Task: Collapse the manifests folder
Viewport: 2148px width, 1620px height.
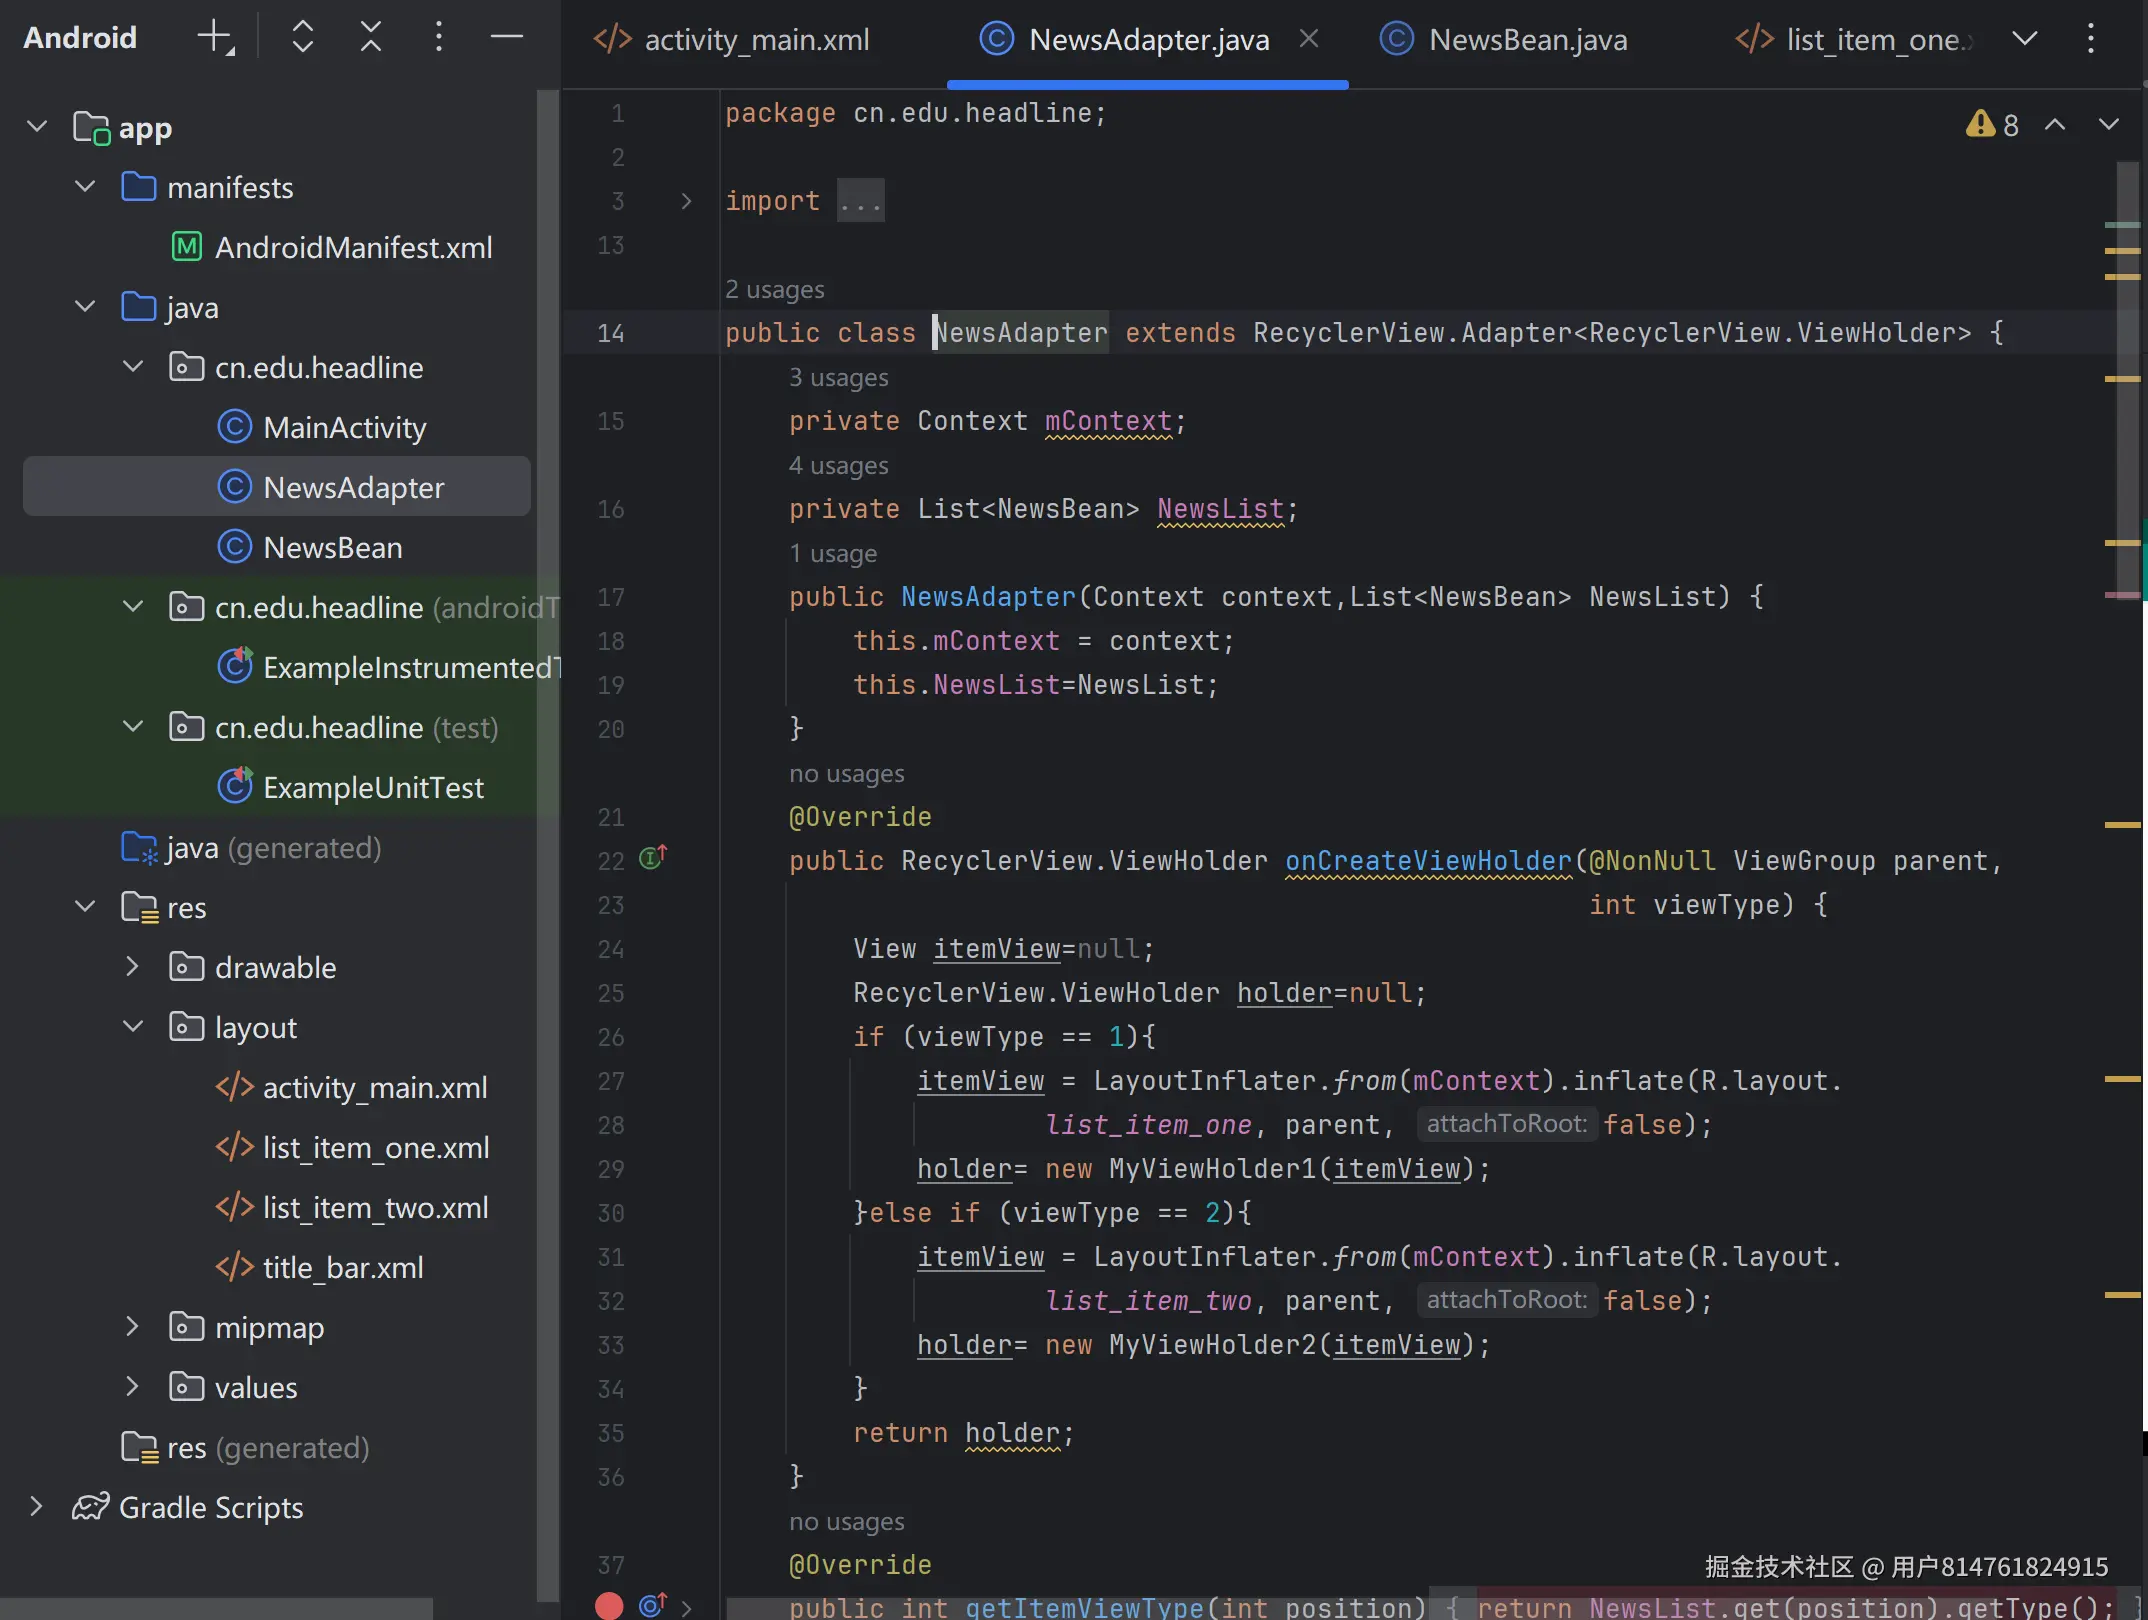Action: coord(85,187)
